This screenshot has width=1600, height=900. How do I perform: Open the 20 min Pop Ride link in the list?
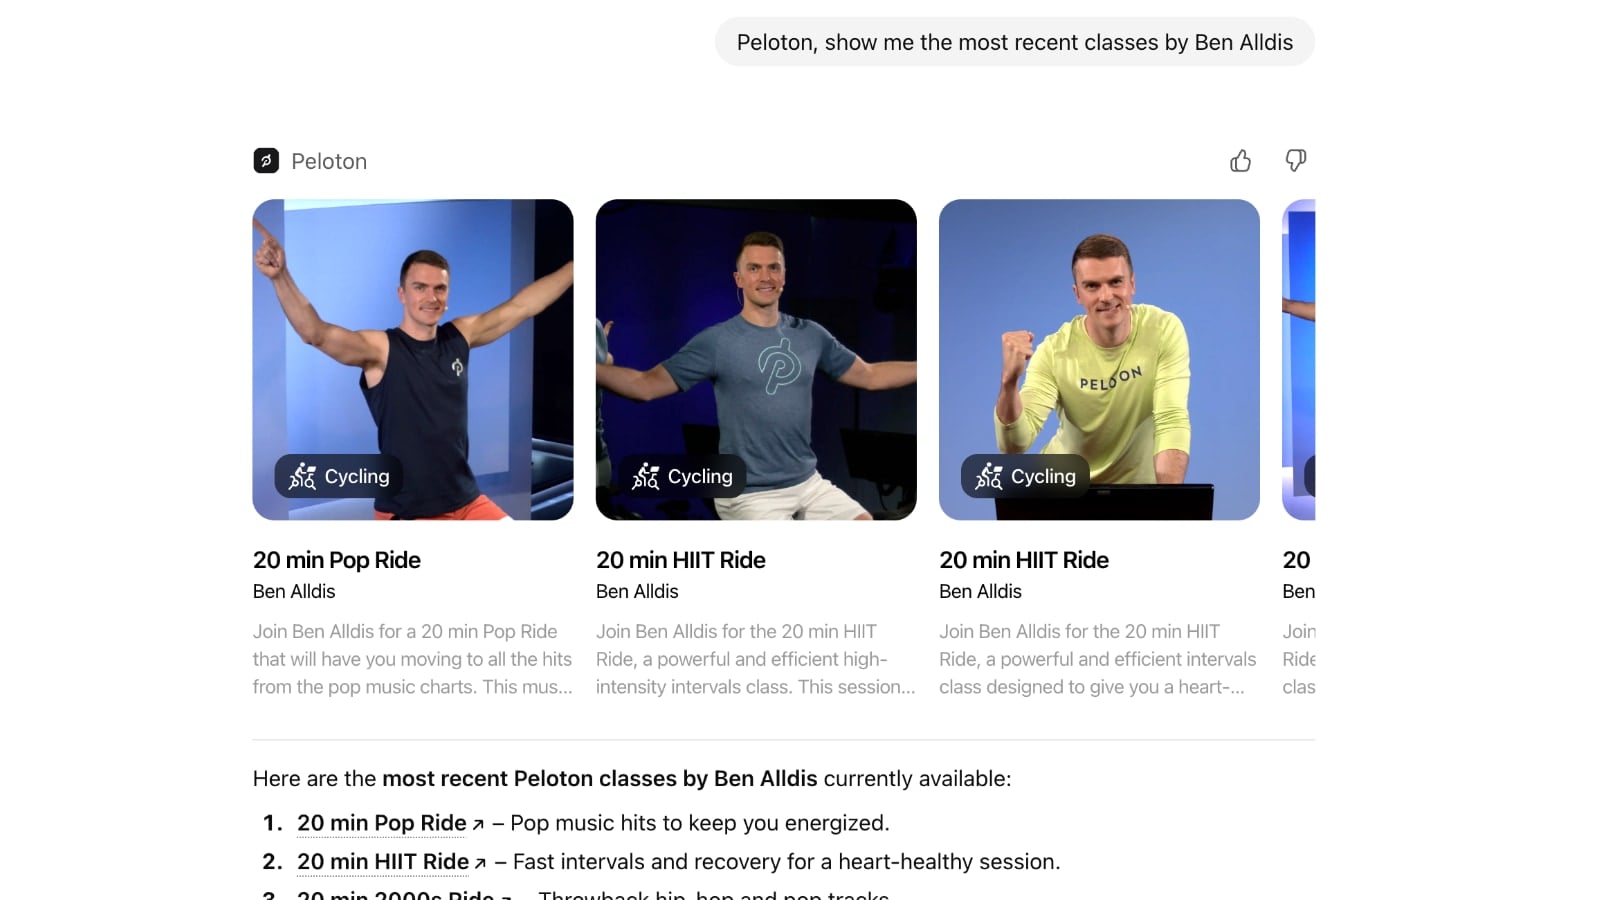(382, 823)
